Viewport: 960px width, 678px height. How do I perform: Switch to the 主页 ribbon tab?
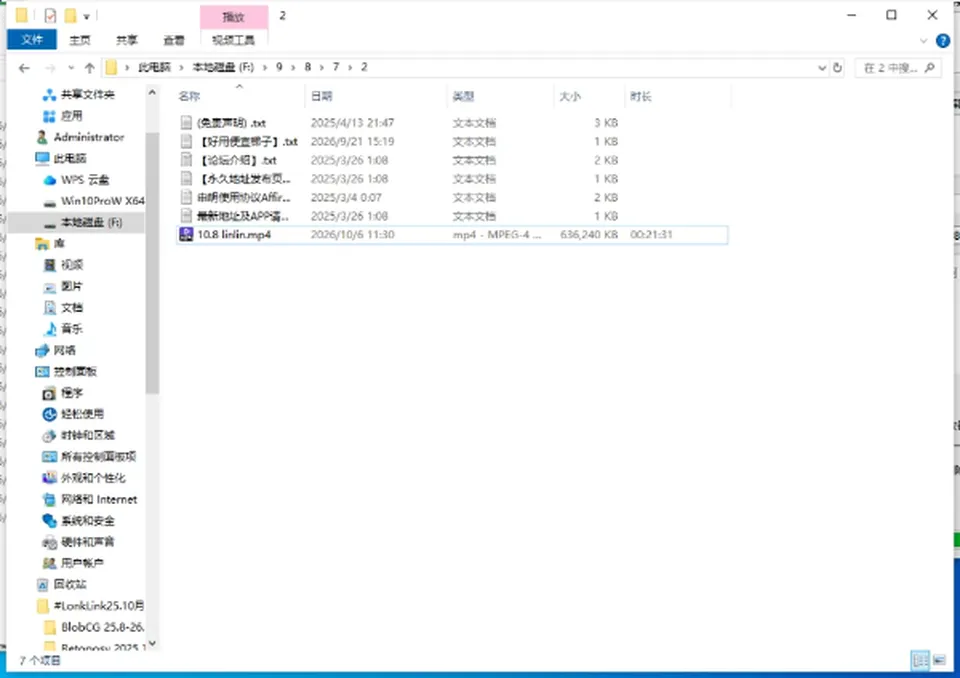point(80,40)
